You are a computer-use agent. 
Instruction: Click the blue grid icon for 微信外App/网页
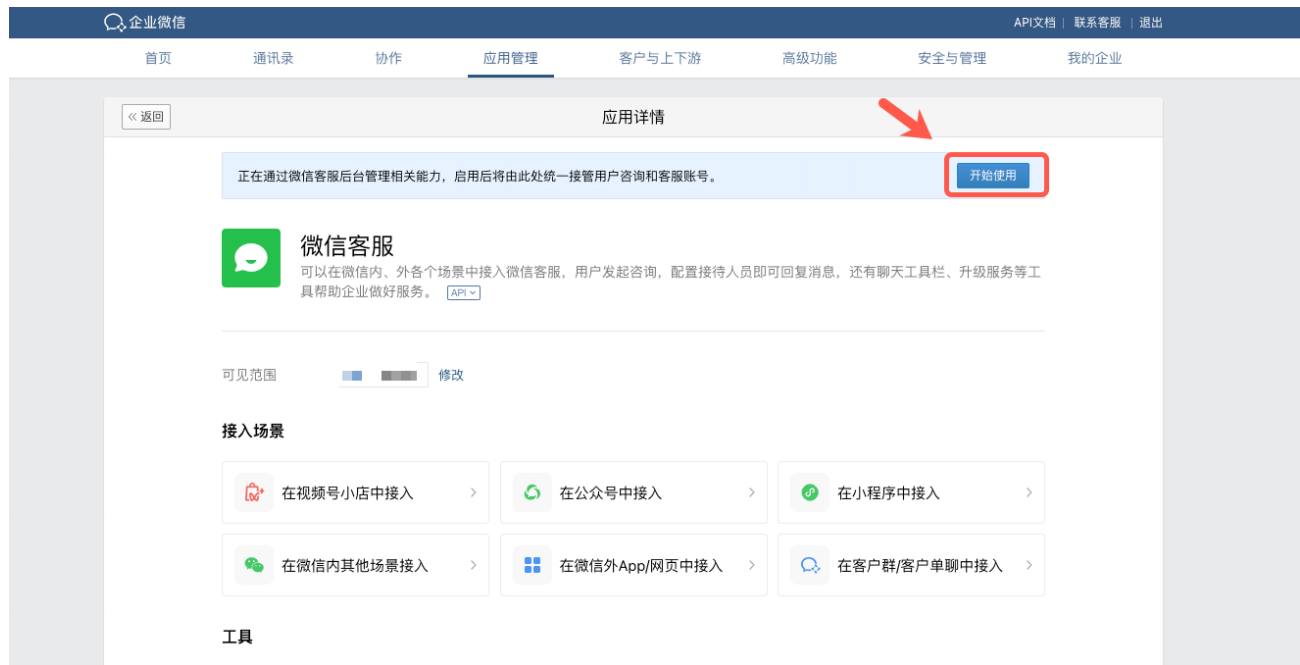pyautogui.click(x=532, y=565)
